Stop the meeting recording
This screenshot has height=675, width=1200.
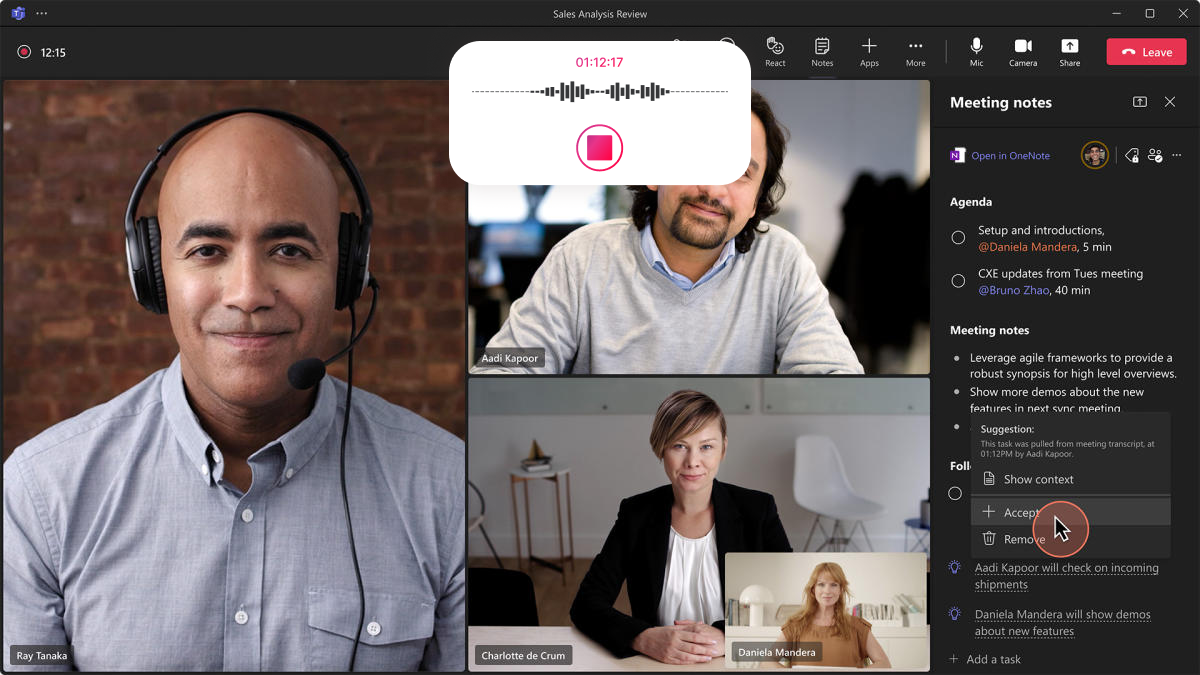pos(599,147)
